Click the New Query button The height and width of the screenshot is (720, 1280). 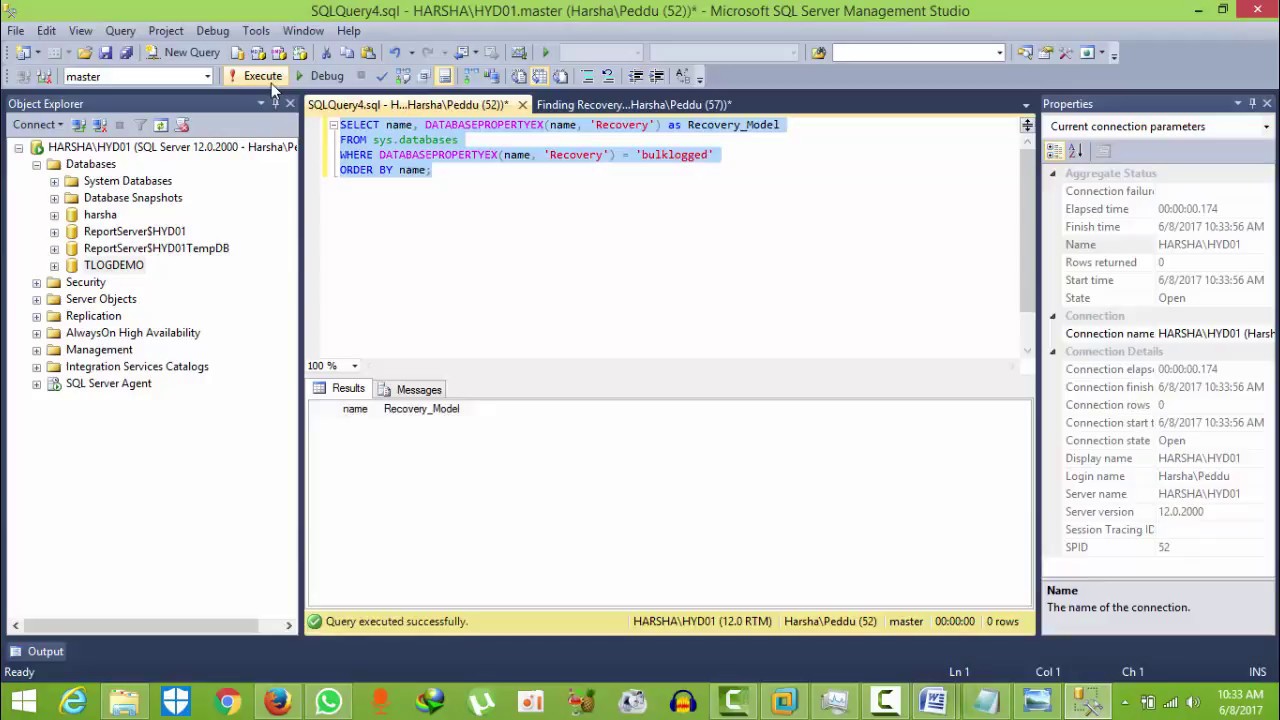tap(183, 52)
